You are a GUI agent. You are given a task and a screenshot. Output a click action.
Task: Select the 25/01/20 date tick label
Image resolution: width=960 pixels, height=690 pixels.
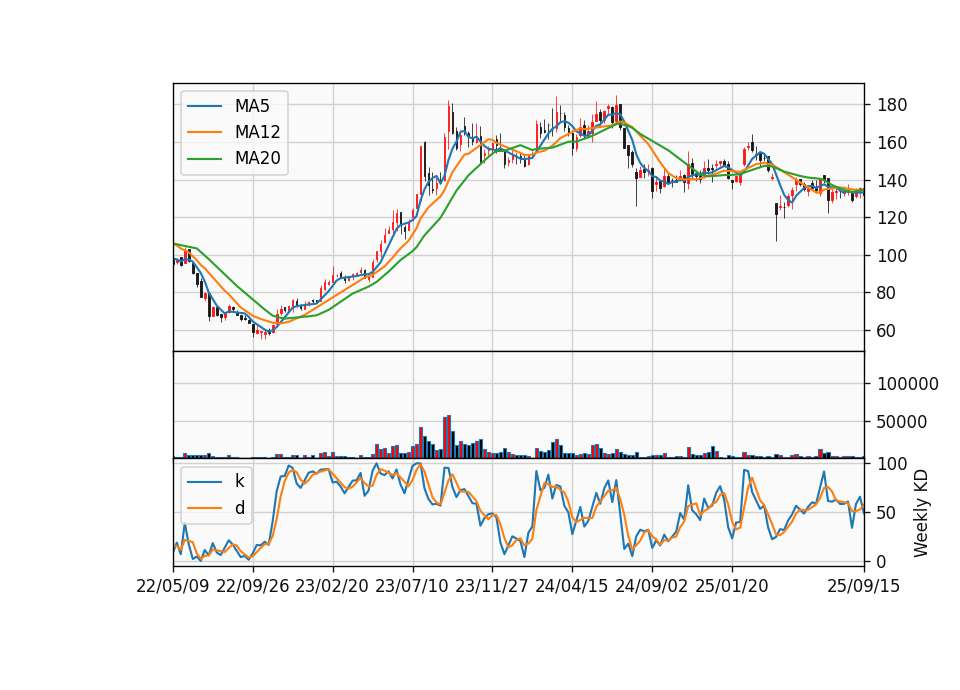pos(732,586)
